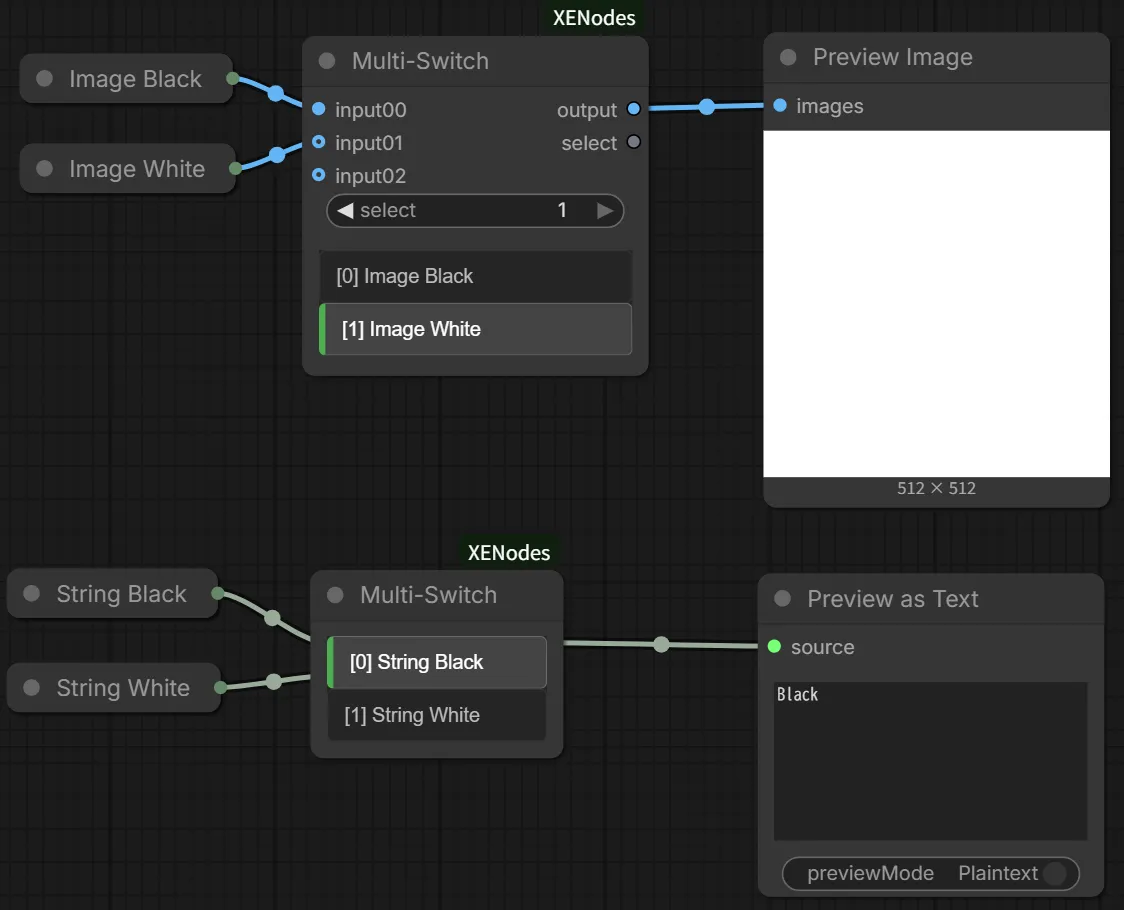Image resolution: width=1124 pixels, height=910 pixels.
Task: Collapse the String Black node via its dot
Action: (x=32, y=593)
